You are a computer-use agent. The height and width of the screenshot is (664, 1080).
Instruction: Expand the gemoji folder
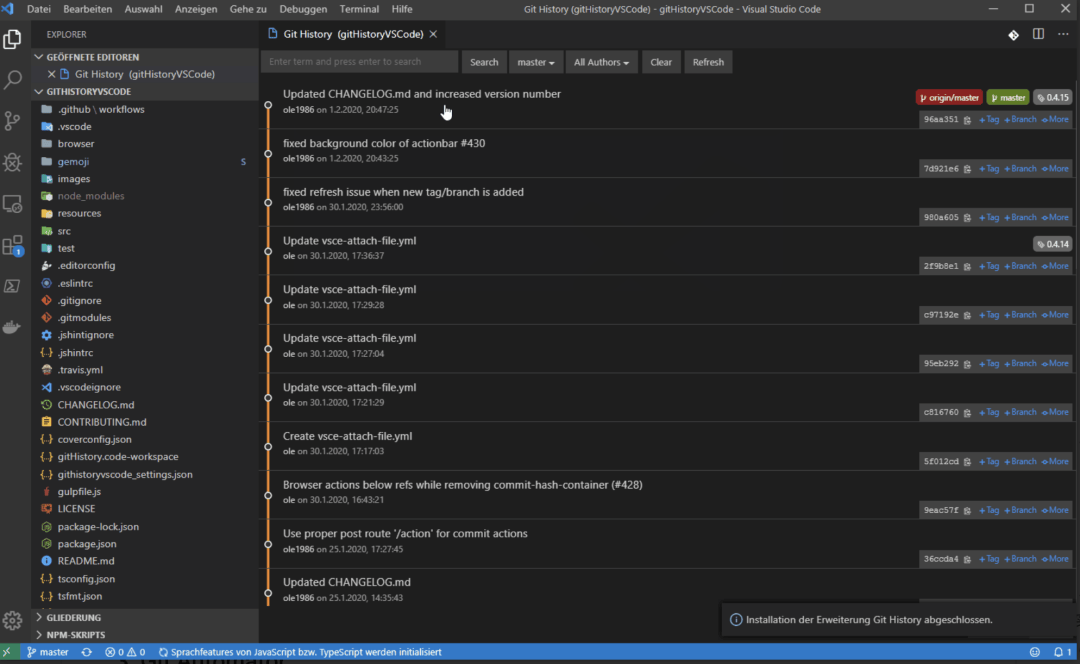(73, 161)
